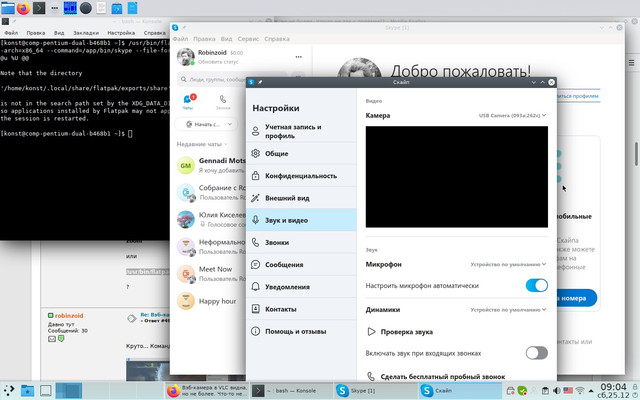
Task: Open the Meet Now chat
Action: 211,274
